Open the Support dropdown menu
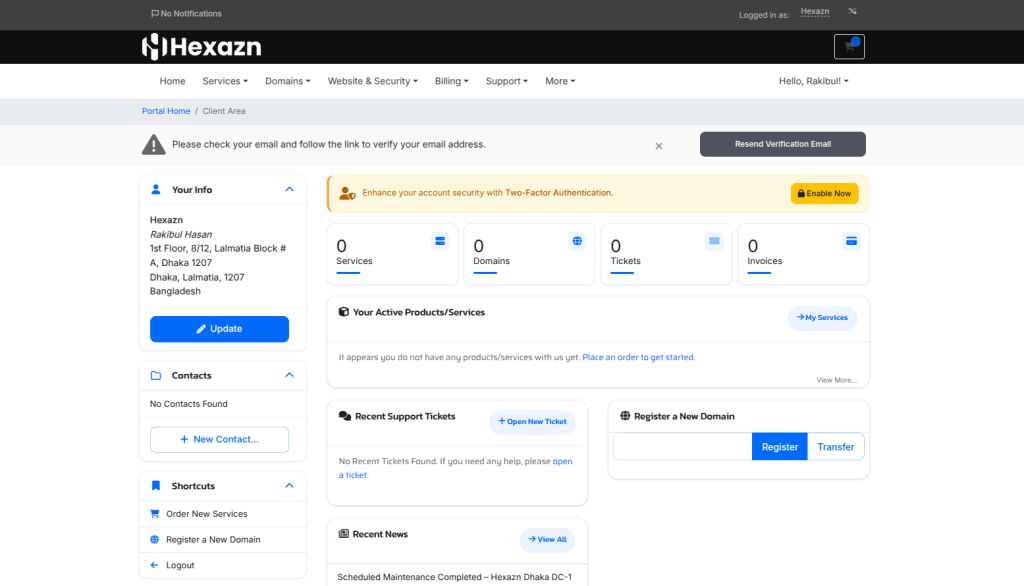This screenshot has height=586, width=1024. (507, 81)
